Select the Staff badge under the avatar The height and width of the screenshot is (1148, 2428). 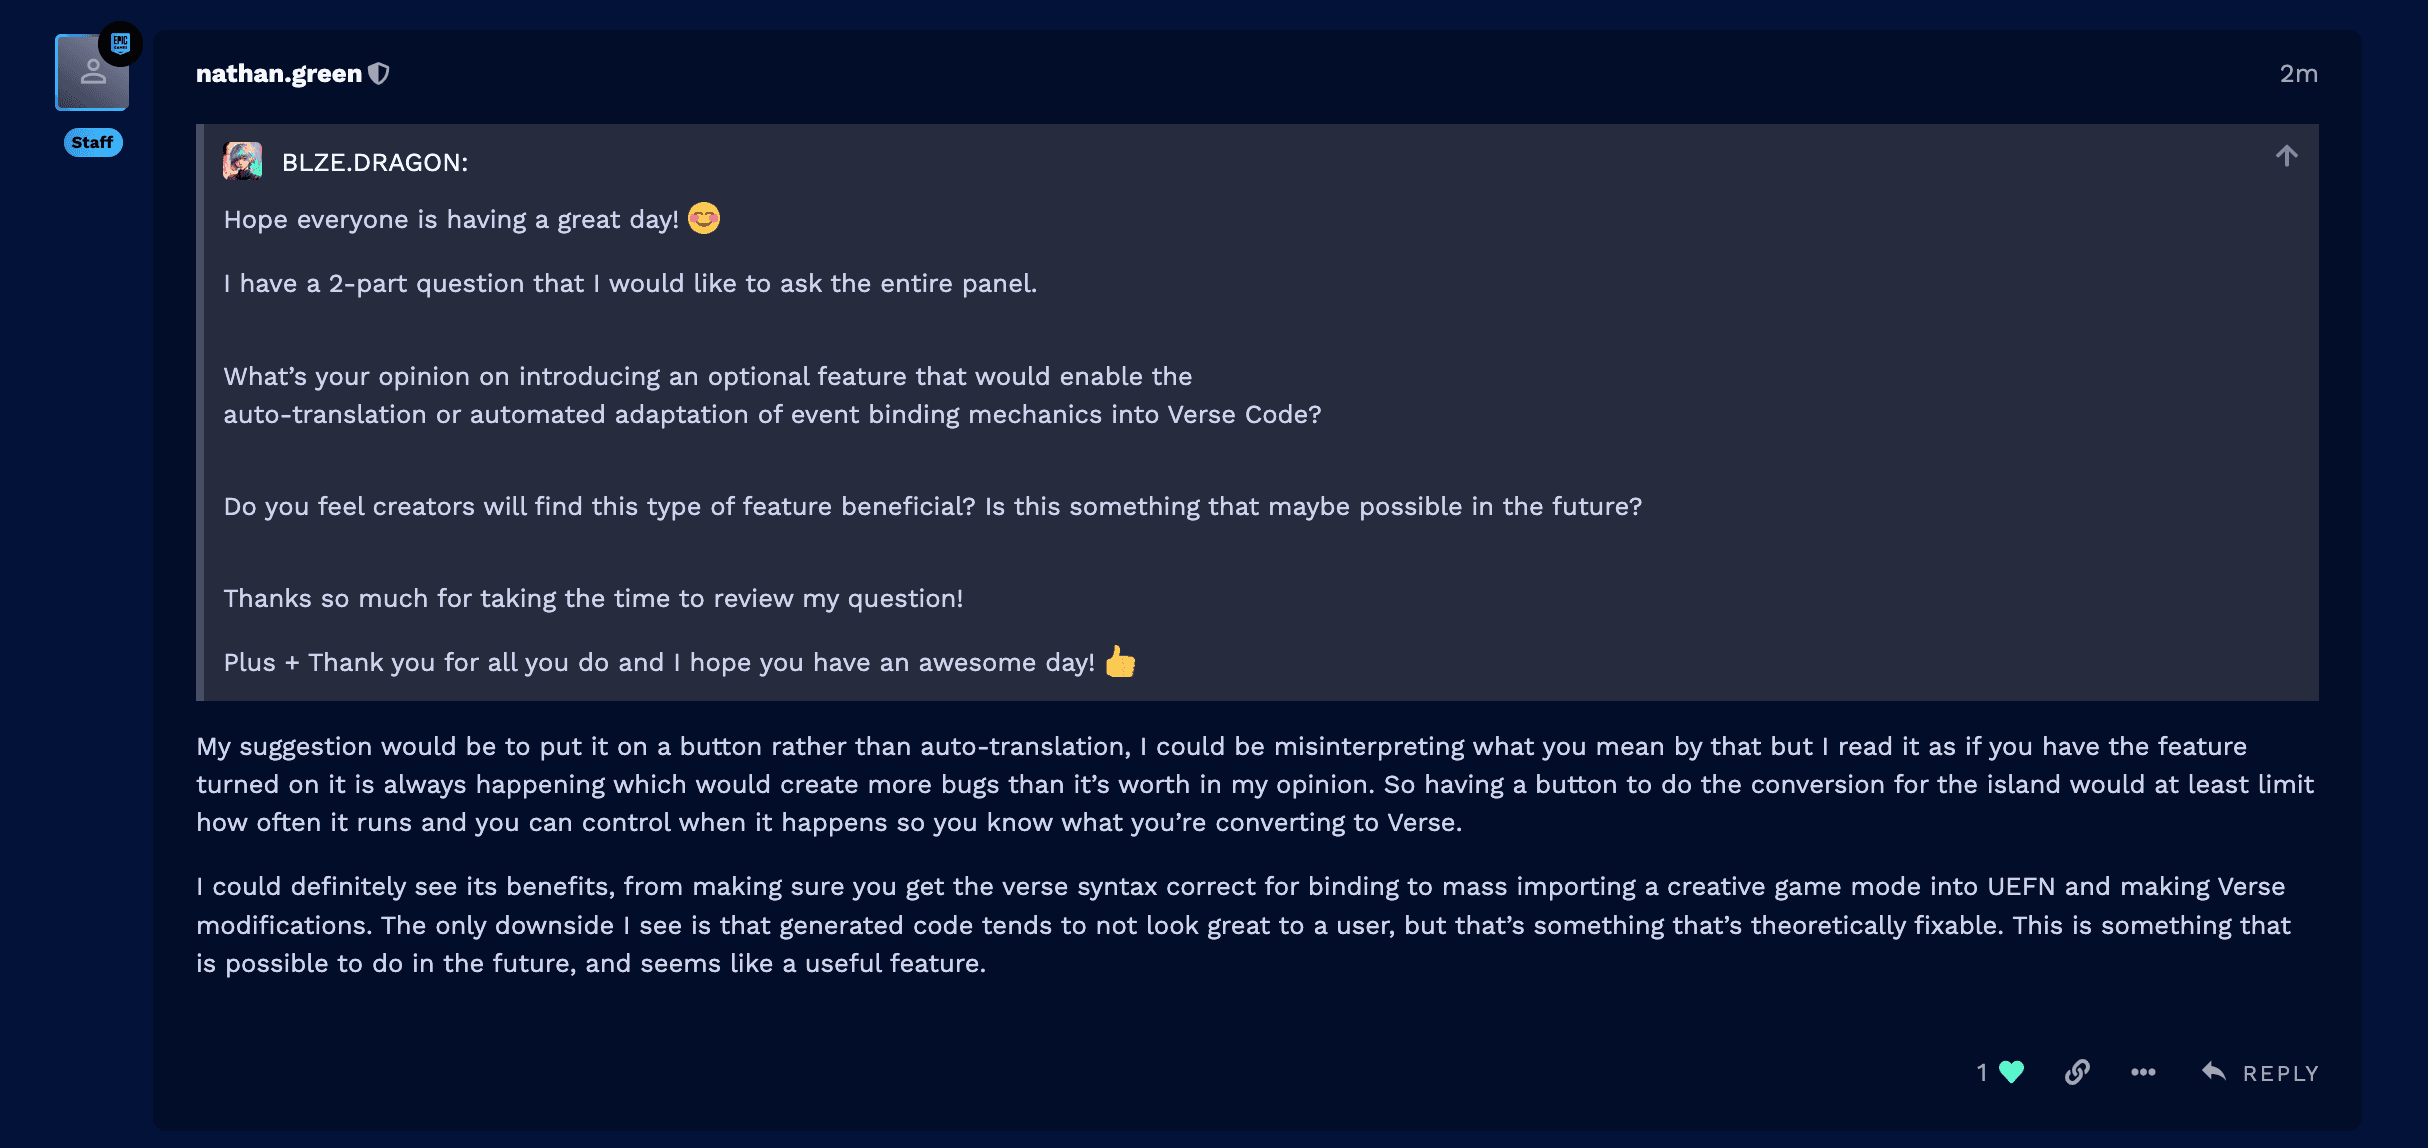point(93,142)
